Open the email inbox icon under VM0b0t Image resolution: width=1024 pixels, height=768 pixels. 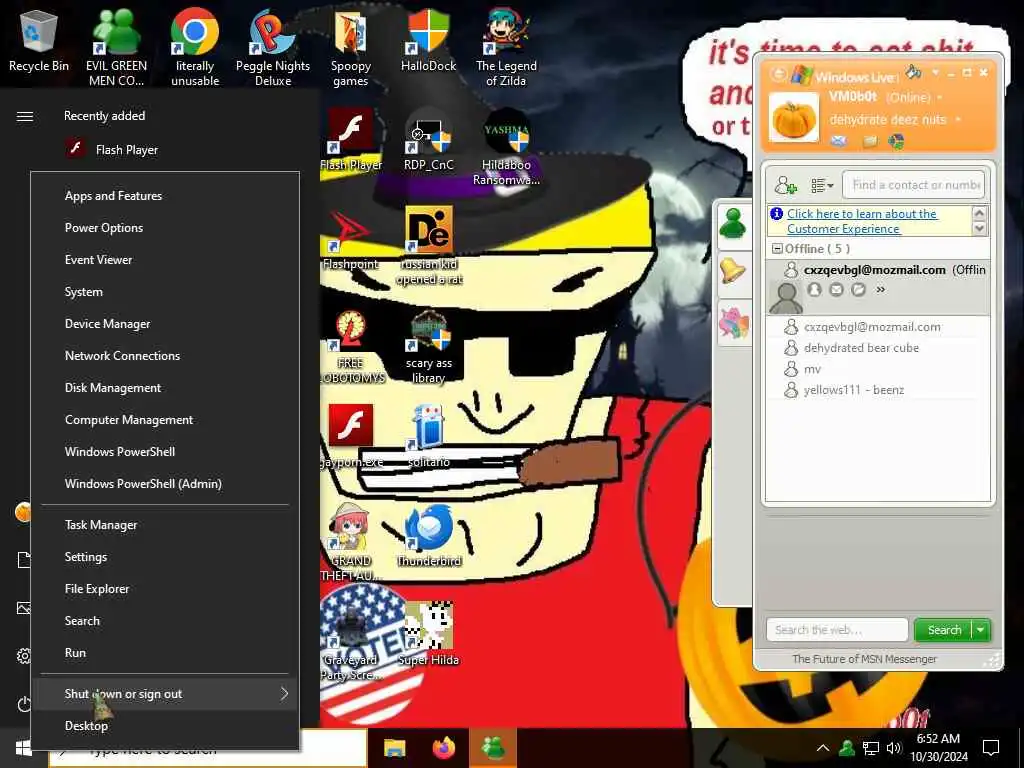(839, 140)
